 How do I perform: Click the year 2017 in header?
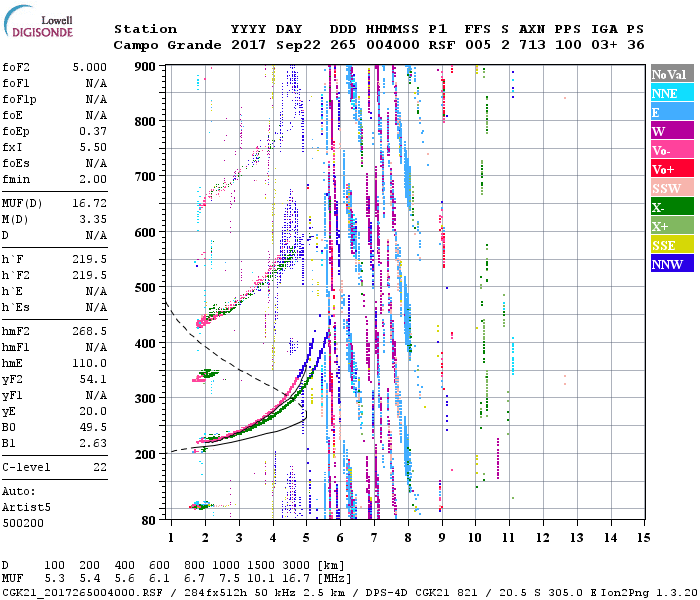249,45
